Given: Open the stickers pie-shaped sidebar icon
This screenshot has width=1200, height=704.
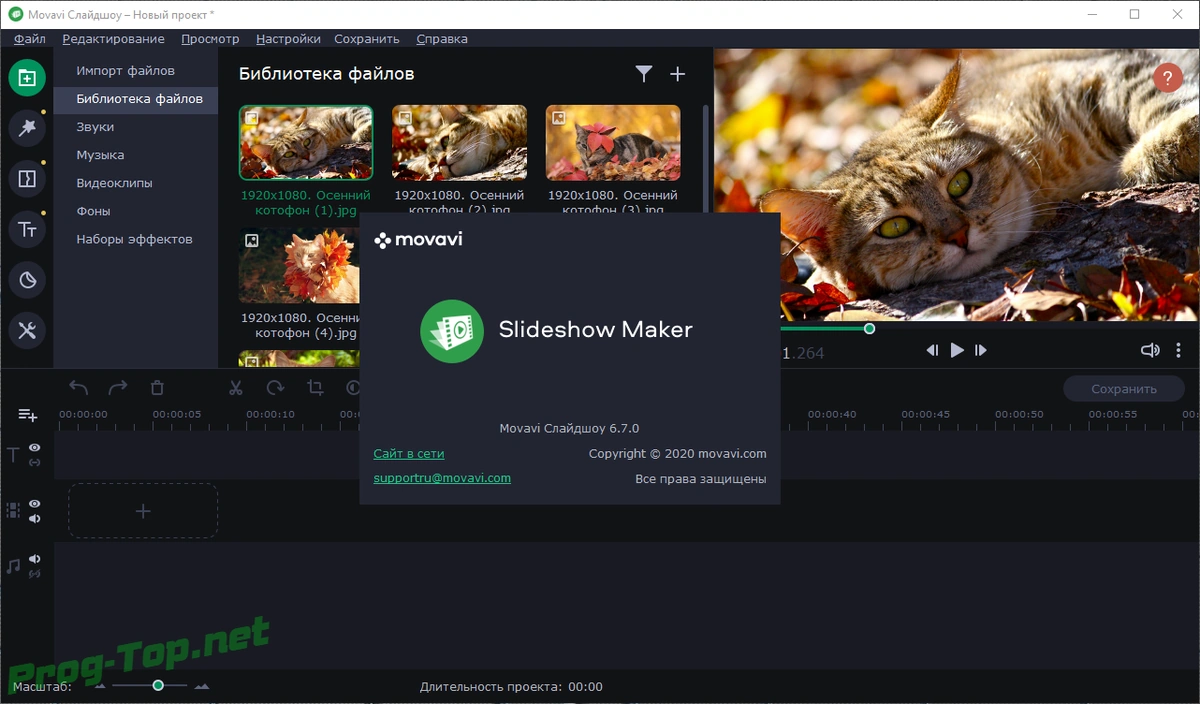Looking at the screenshot, I should point(27,280).
